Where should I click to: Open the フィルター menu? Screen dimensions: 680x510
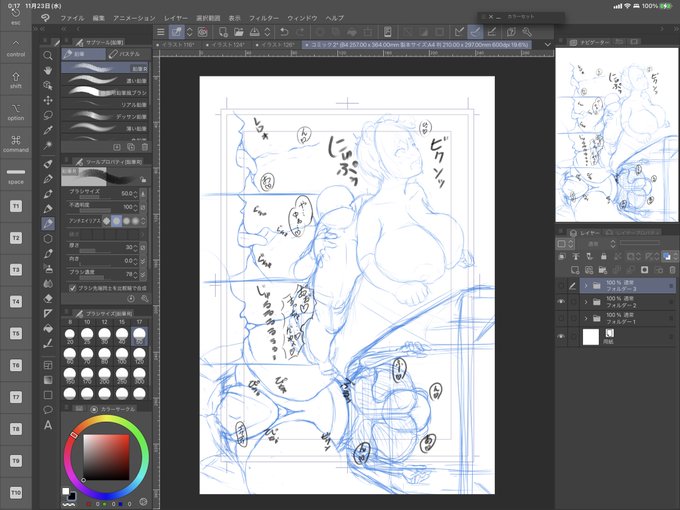pos(264,18)
